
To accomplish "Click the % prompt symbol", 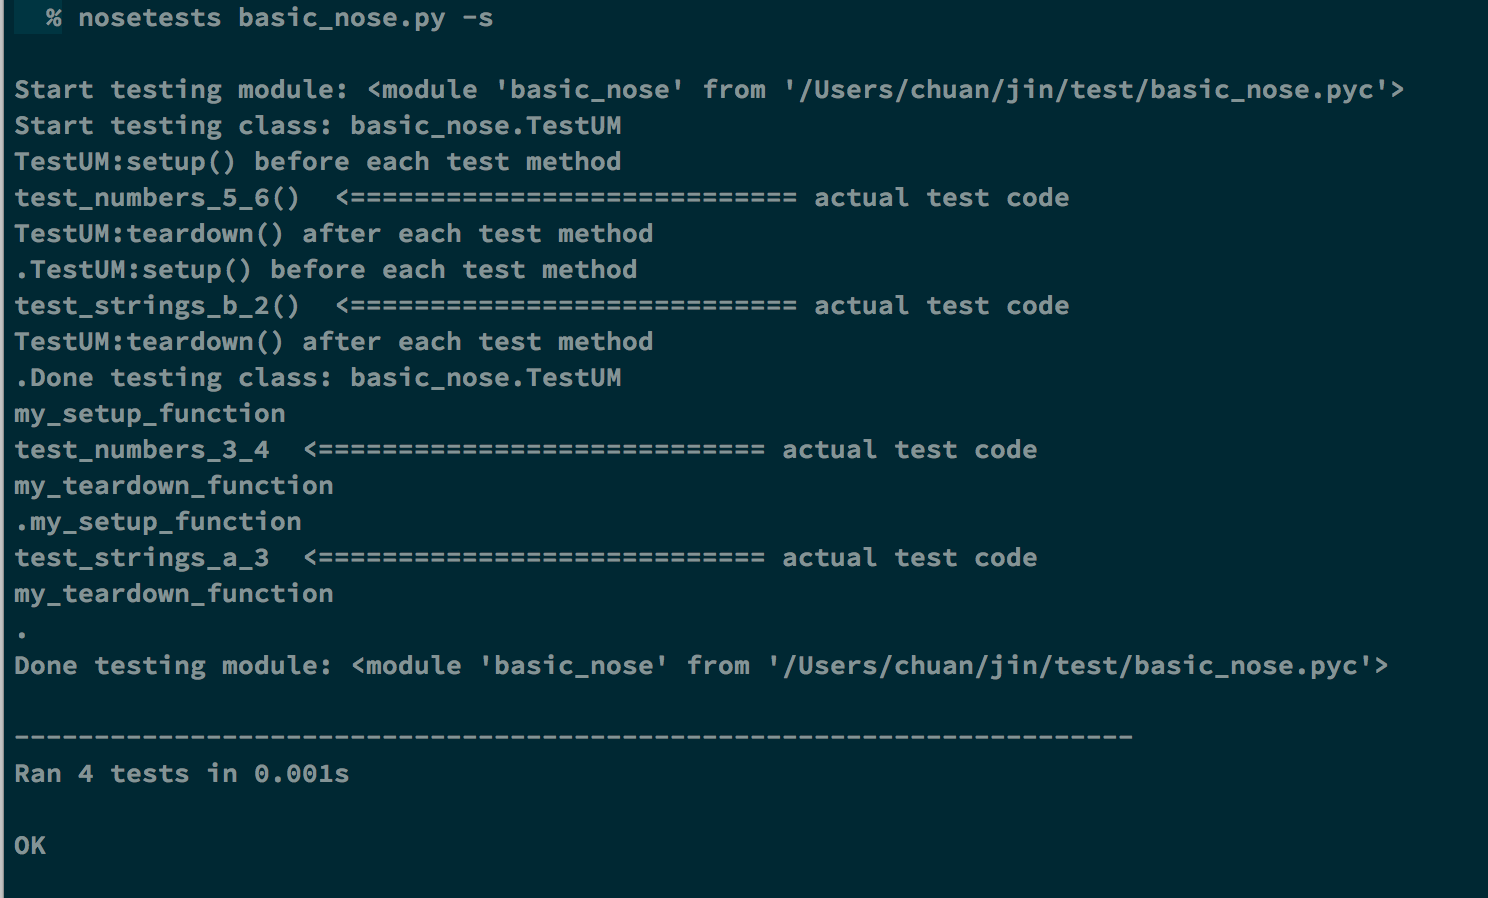I will point(53,18).
